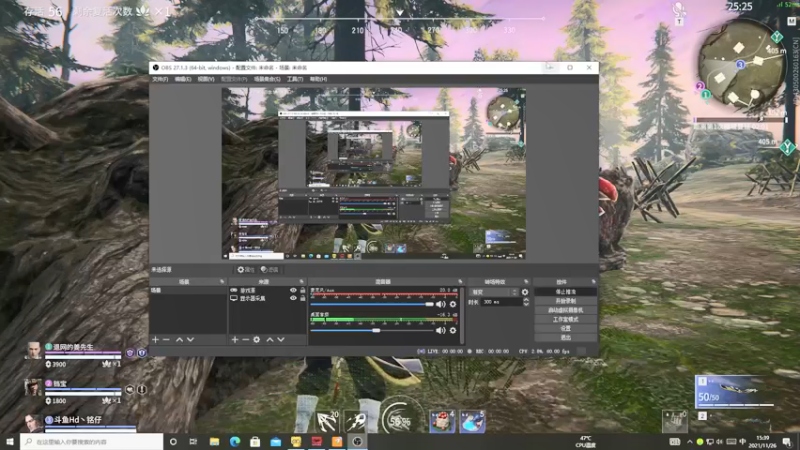The height and width of the screenshot is (450, 800).
Task: Open source Properties button above the docks
Action: click(246, 269)
